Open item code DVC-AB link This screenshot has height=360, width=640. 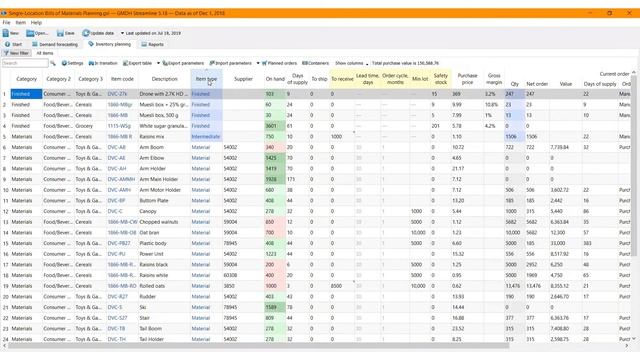pos(116,147)
